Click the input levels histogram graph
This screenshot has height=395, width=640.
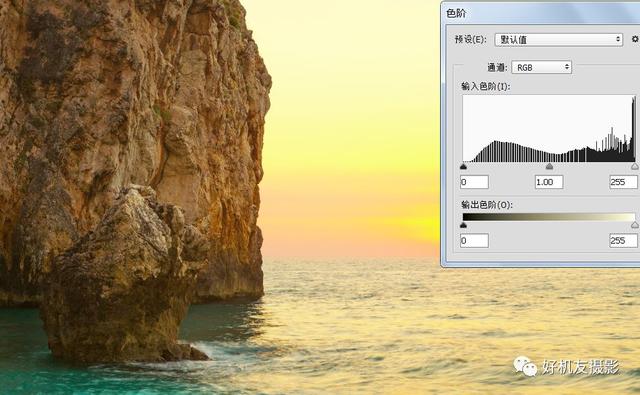coord(549,129)
